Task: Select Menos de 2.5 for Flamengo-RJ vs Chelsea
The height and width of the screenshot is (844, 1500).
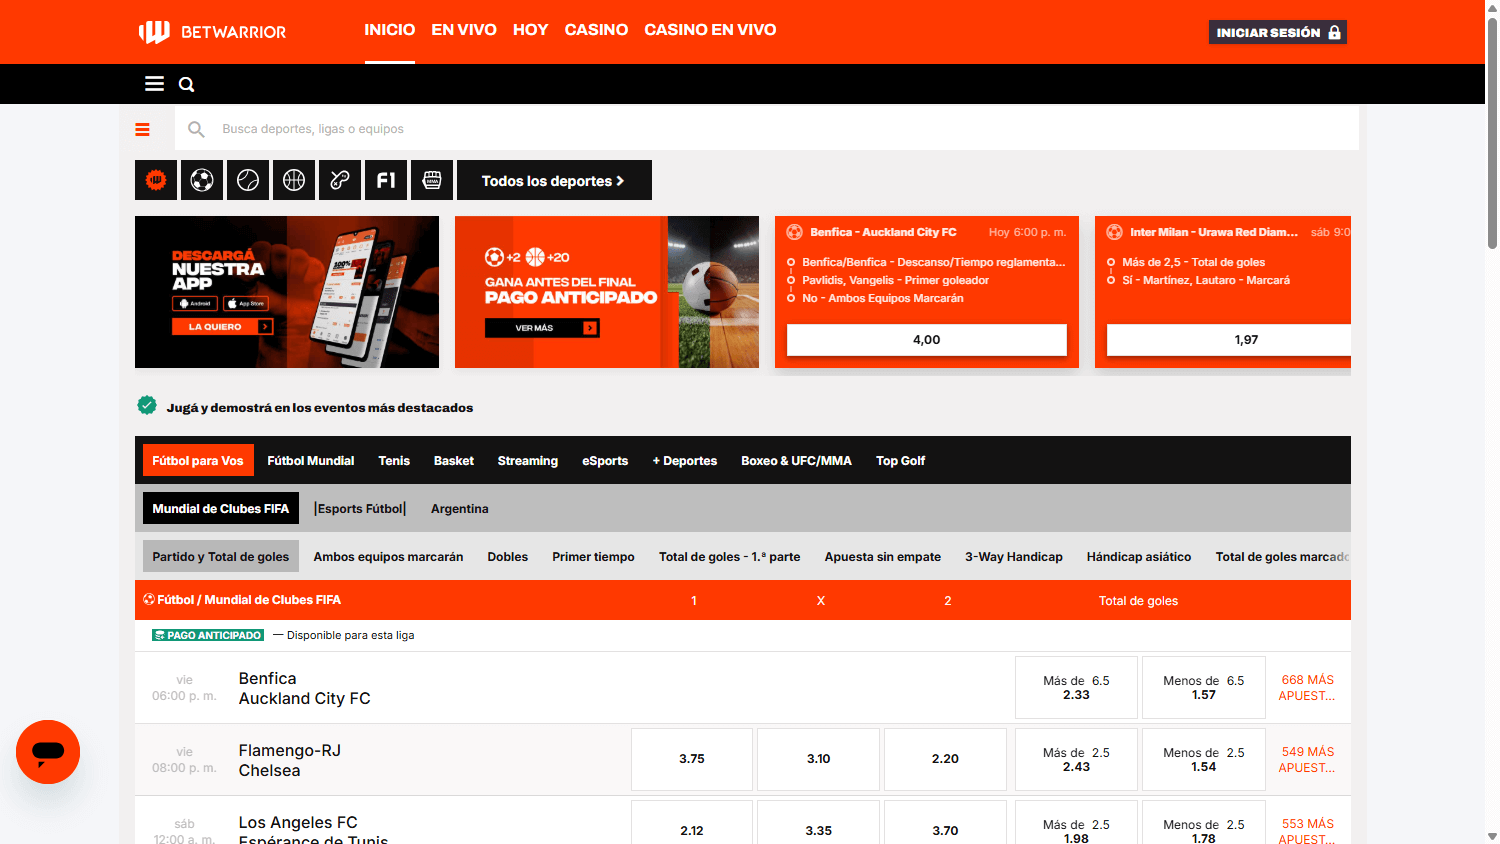Action: pyautogui.click(x=1203, y=759)
